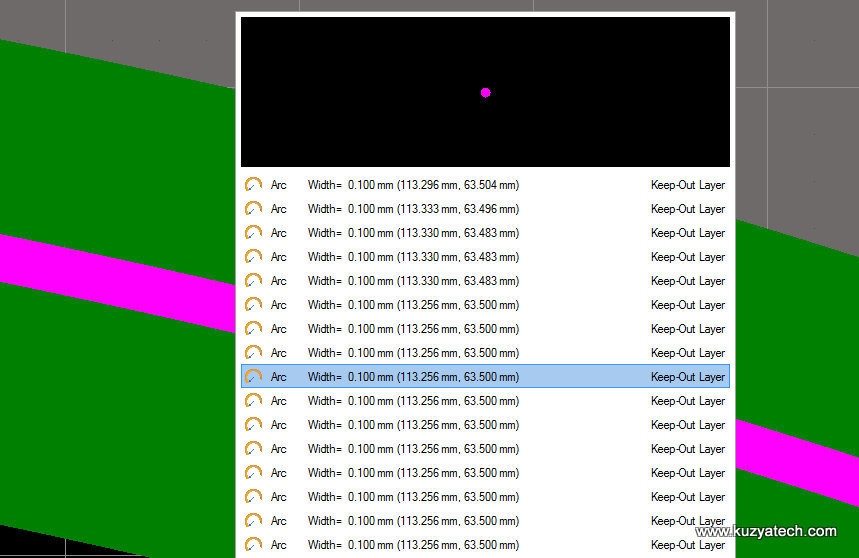Select the Arc at 113.333 mm, 63.496 mm
The image size is (859, 558).
pyautogui.click(x=485, y=209)
